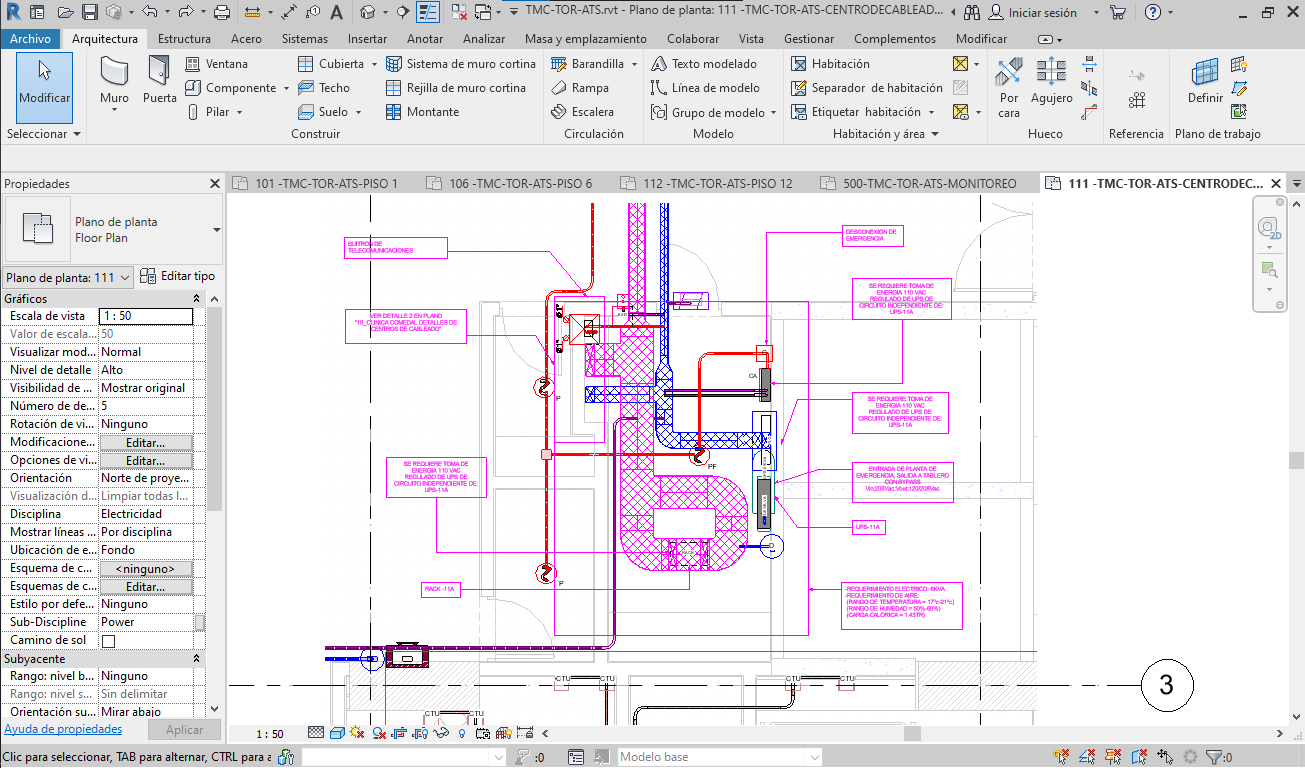The image size is (1305, 768).
Task: Click the Editar tipo button
Action: point(178,276)
